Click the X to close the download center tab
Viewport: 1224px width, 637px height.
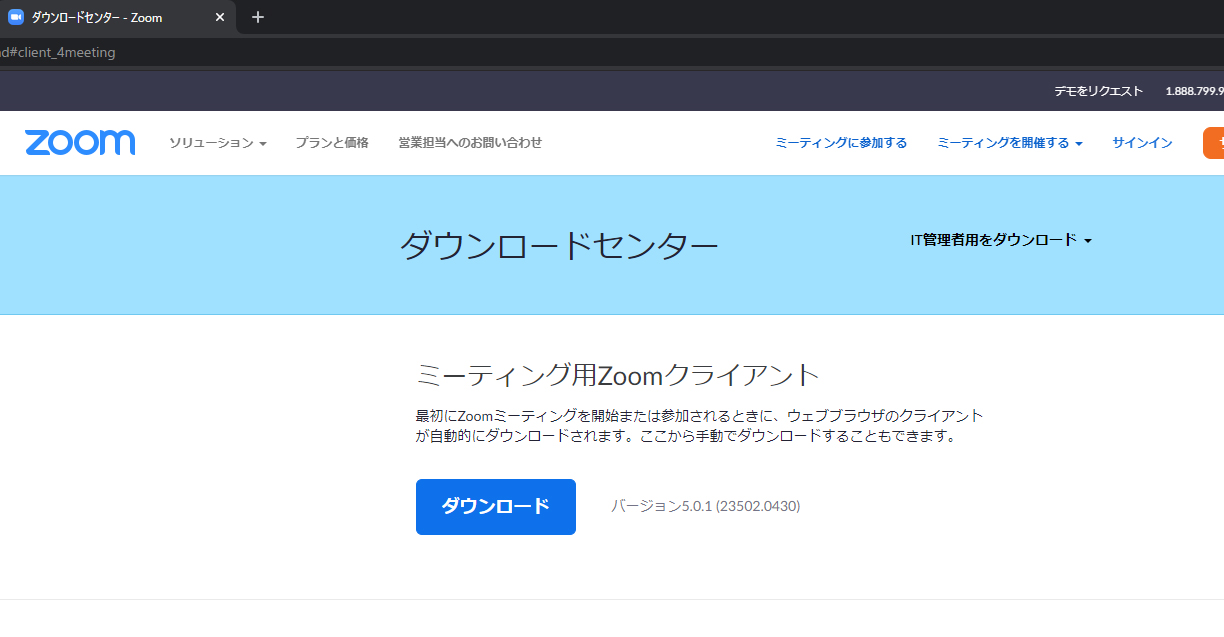[218, 17]
